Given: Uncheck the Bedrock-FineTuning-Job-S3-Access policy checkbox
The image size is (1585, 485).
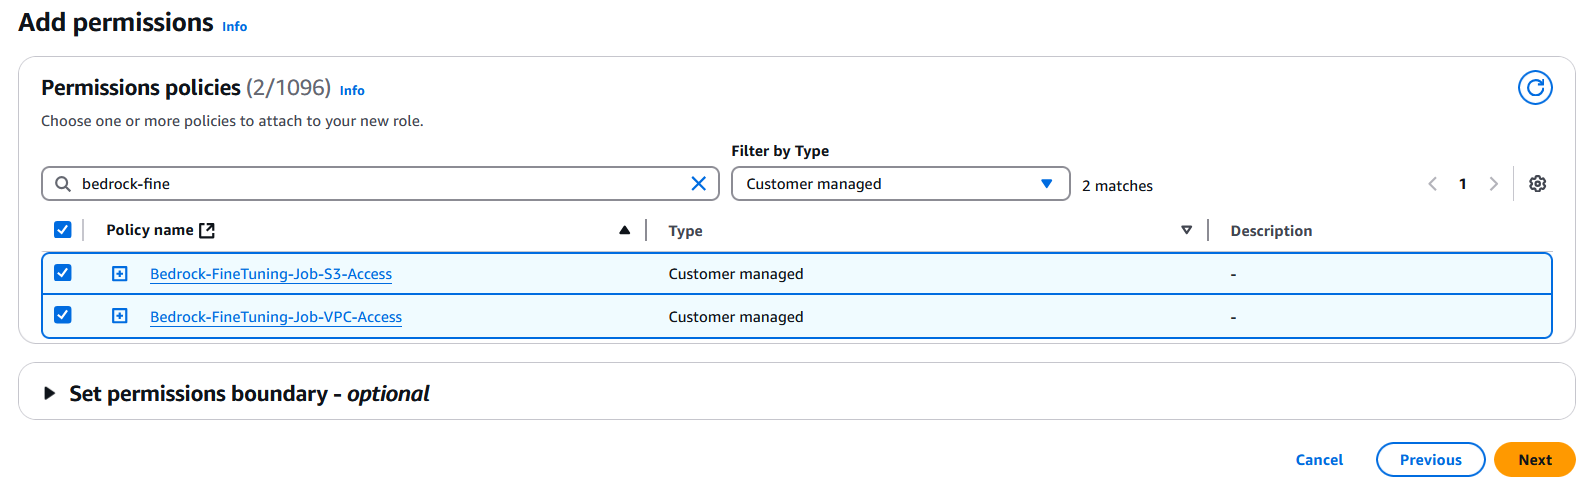Looking at the screenshot, I should 63,273.
